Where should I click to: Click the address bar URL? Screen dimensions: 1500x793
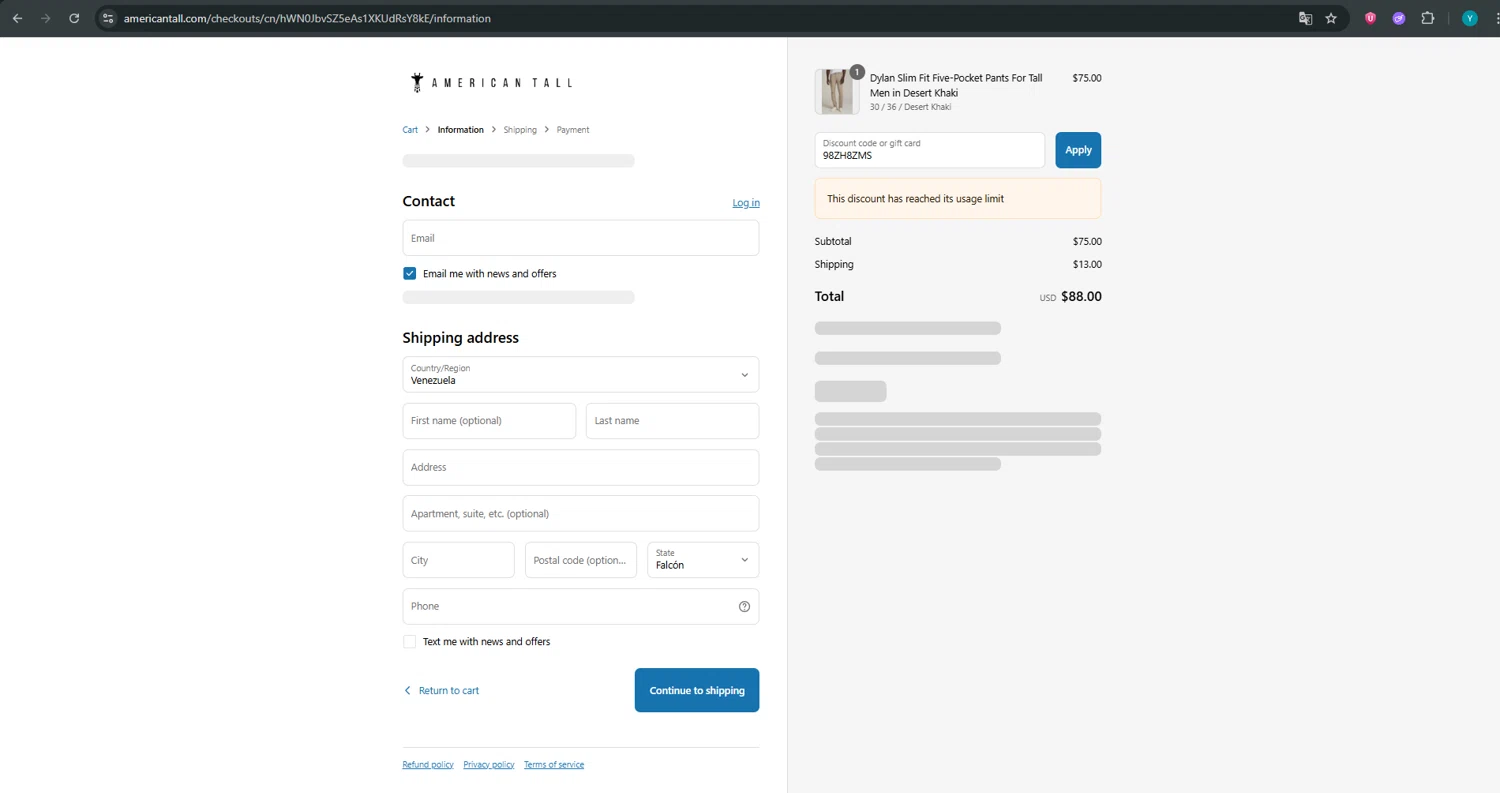pyautogui.click(x=307, y=18)
